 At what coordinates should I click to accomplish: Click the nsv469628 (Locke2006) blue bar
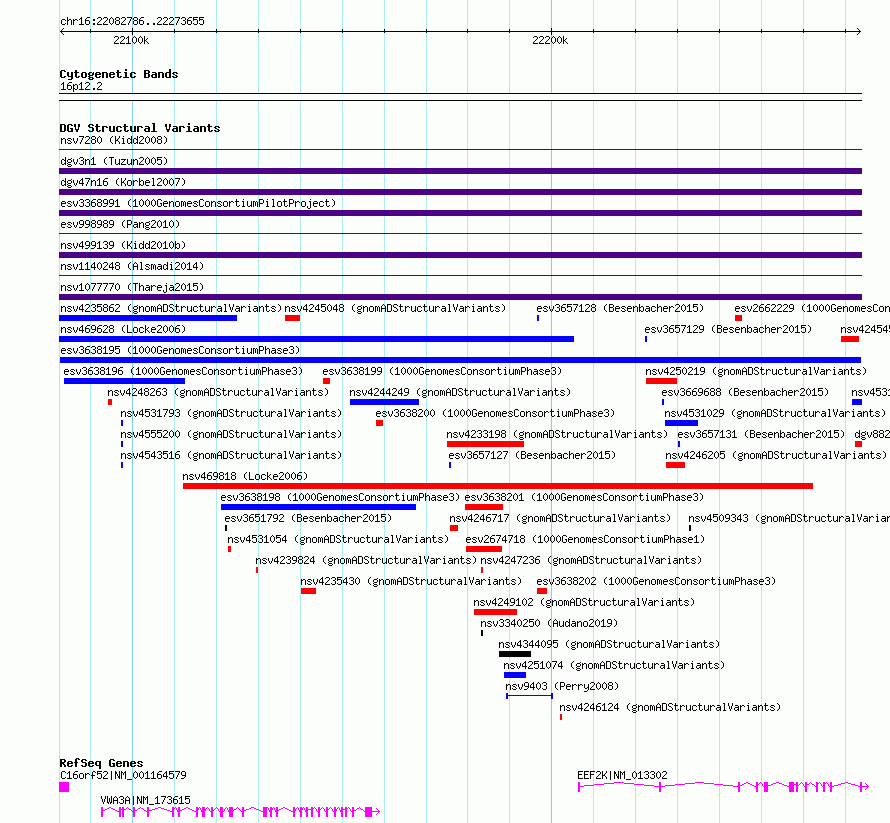tap(317, 339)
